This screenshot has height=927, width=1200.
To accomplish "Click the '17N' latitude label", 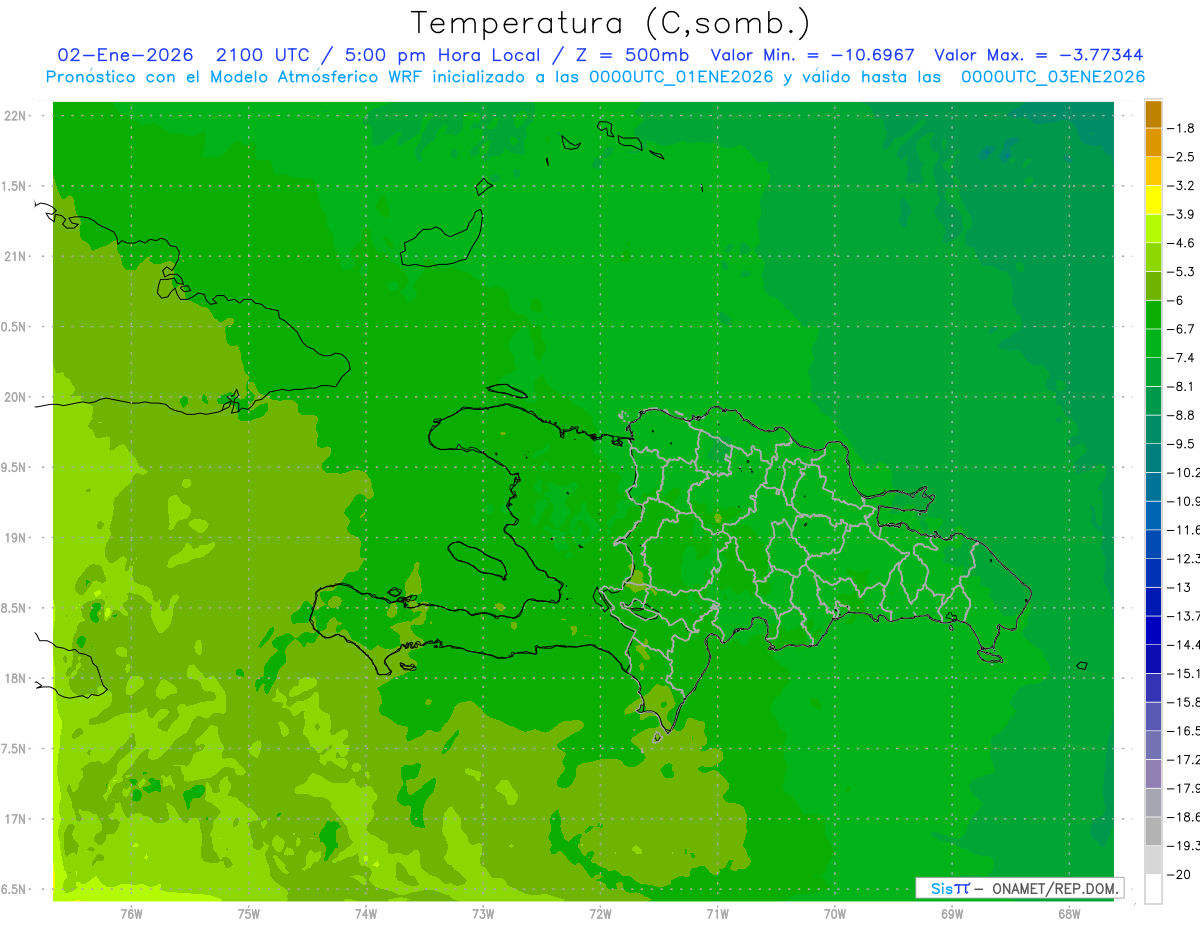I will 17,819.
